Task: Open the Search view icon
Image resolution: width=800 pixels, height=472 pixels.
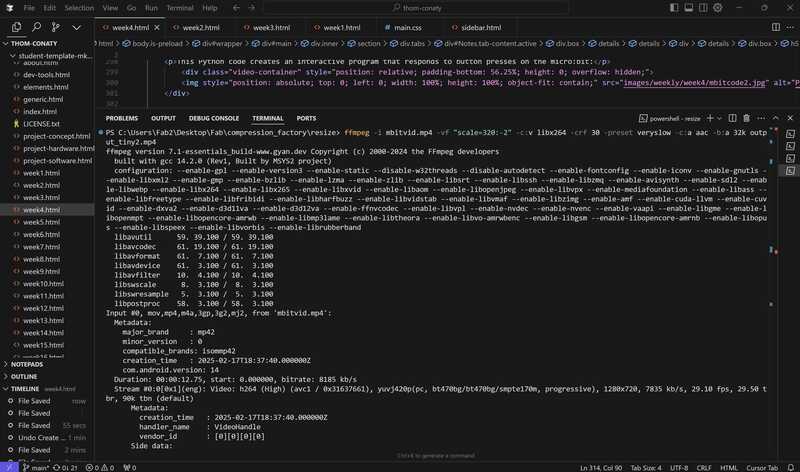Action: tap(36, 27)
